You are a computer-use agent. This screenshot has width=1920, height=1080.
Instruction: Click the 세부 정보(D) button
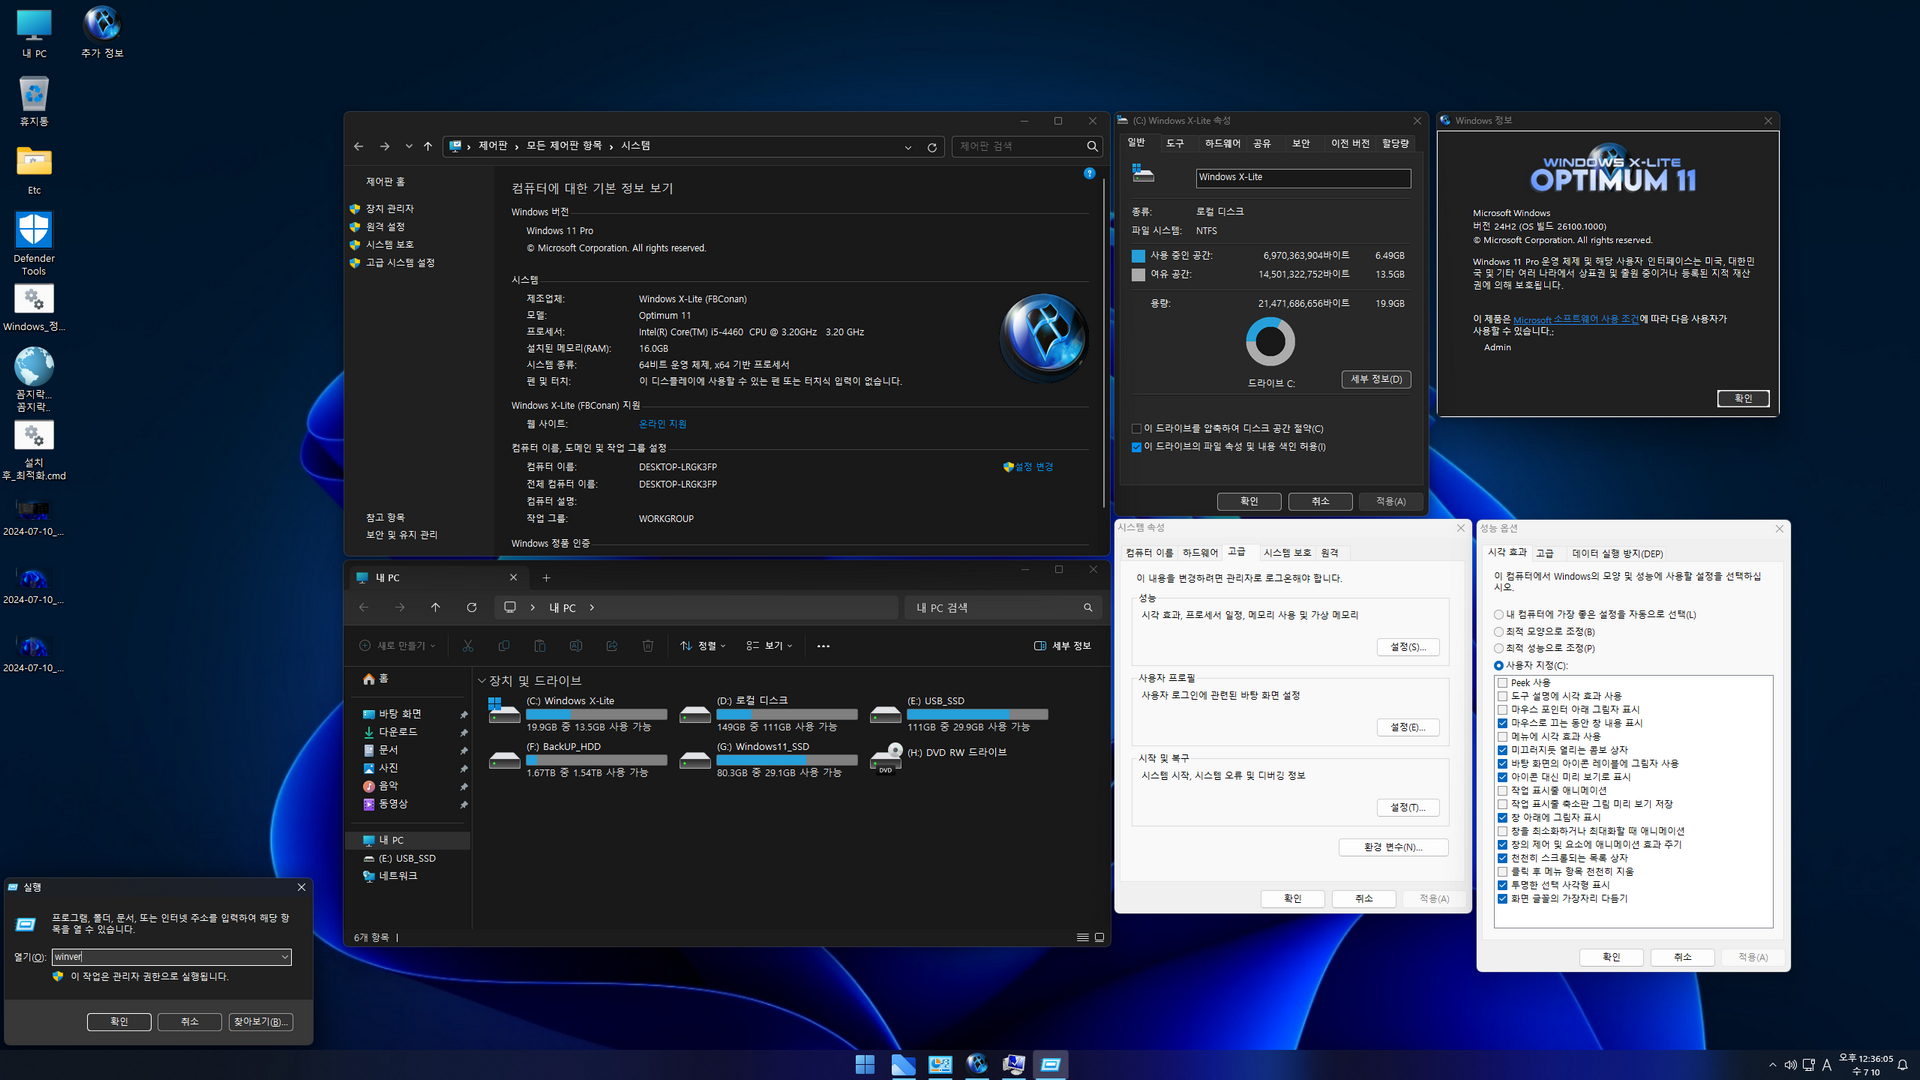[1376, 379]
